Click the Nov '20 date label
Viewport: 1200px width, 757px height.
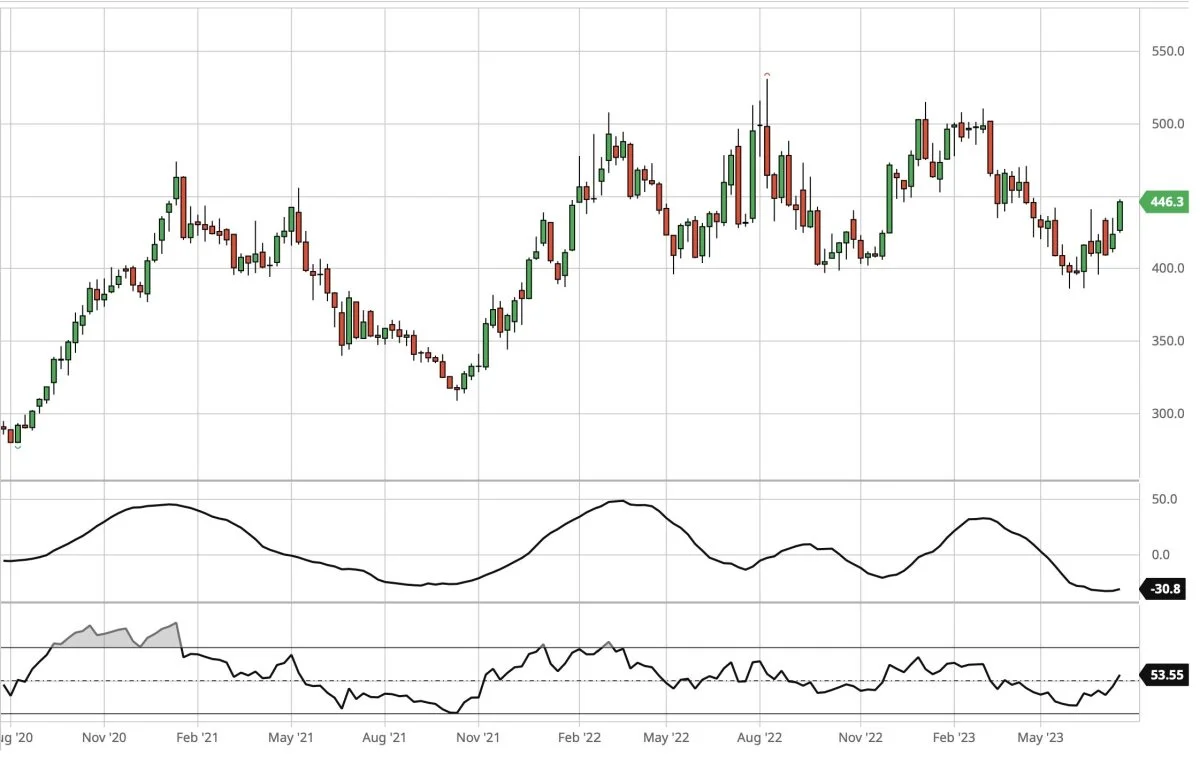[103, 738]
